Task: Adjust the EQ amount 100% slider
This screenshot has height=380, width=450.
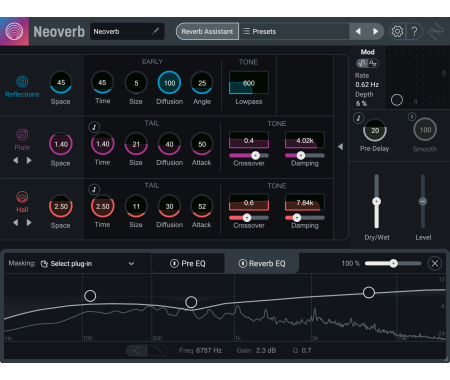Action: click(x=393, y=264)
